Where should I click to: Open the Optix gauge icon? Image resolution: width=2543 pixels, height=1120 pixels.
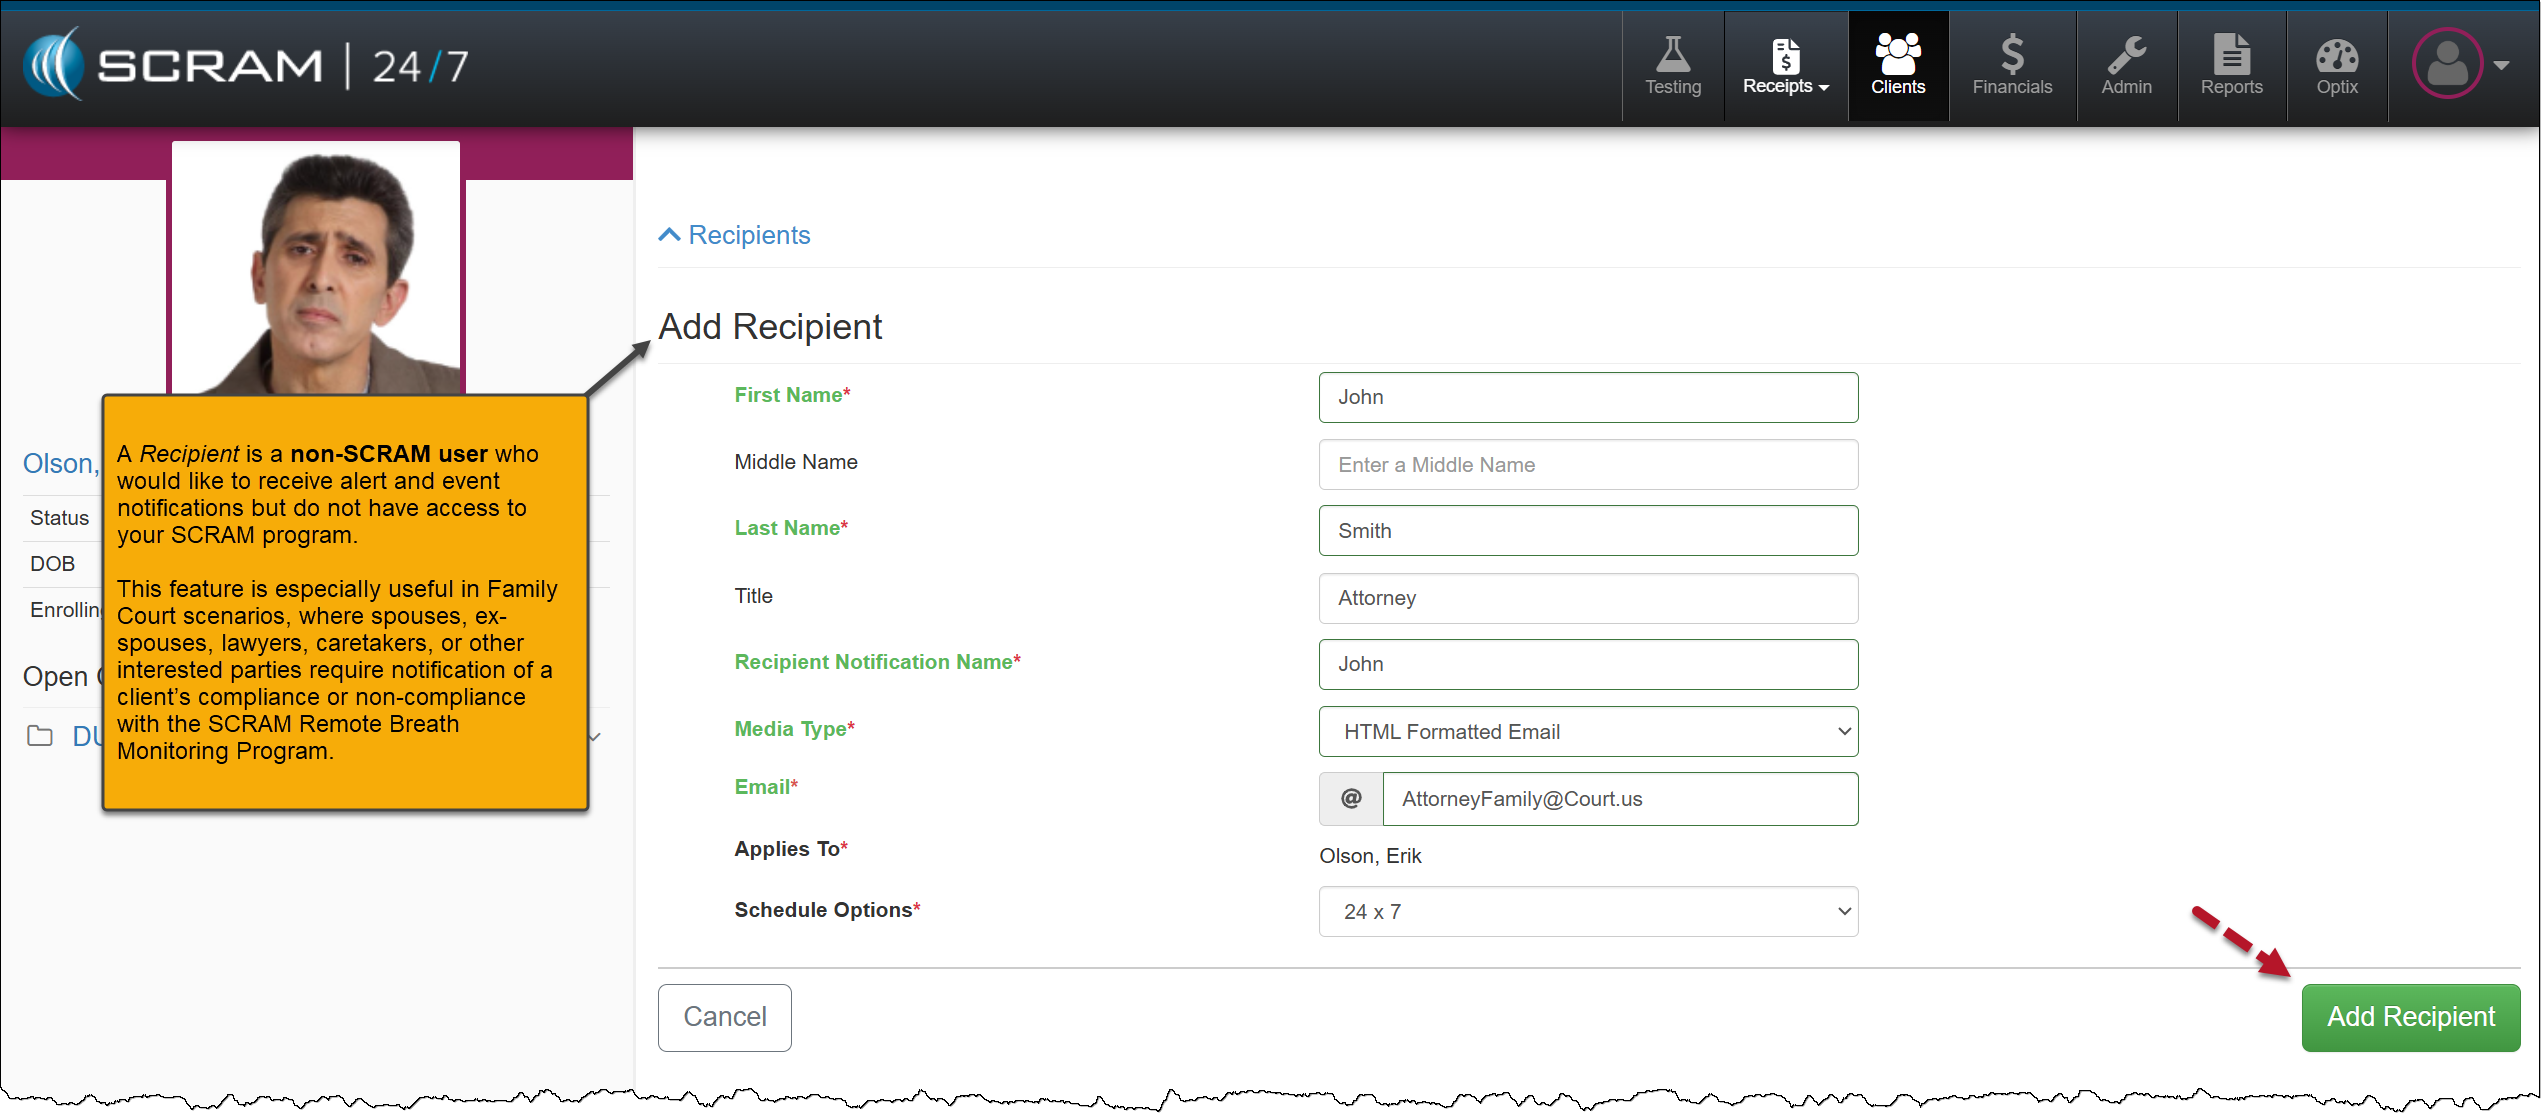(2336, 66)
